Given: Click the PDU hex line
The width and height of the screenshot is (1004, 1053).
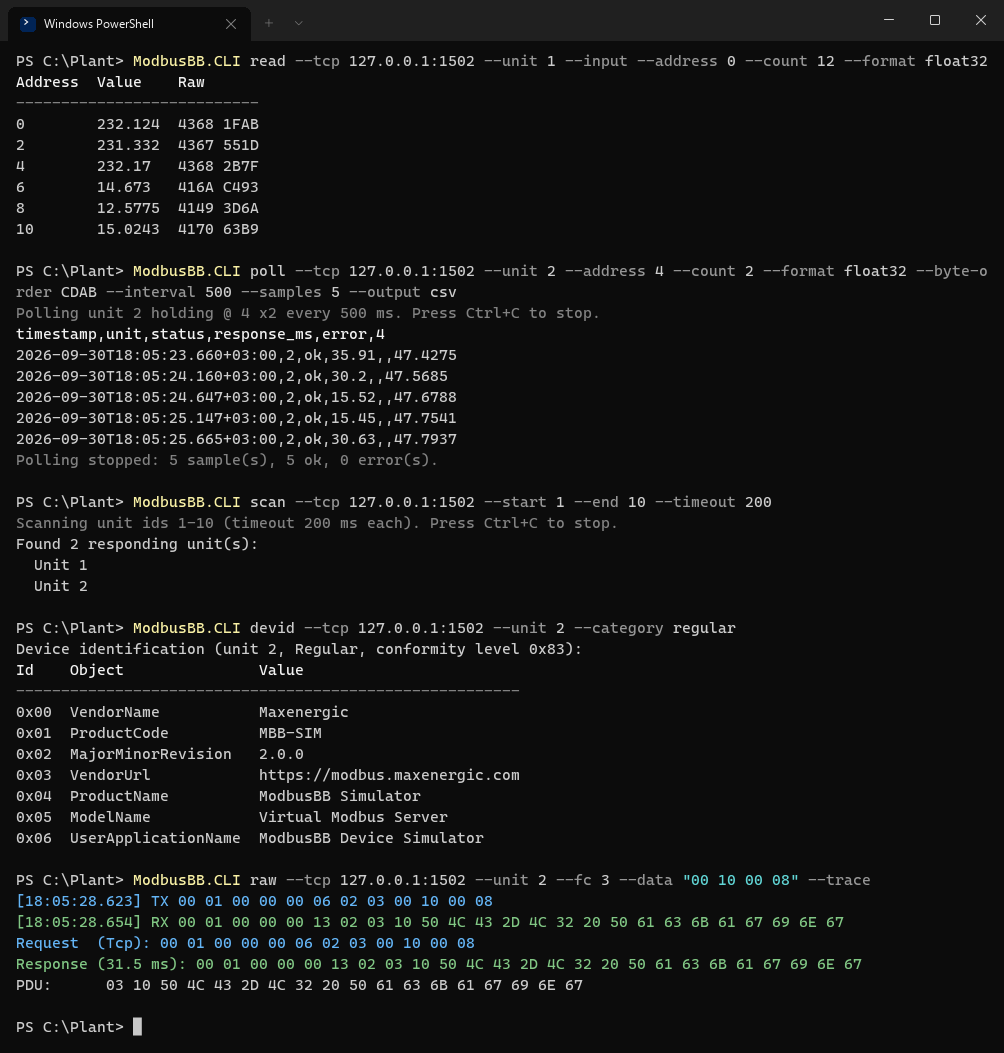Looking at the screenshot, I should tap(300, 985).
